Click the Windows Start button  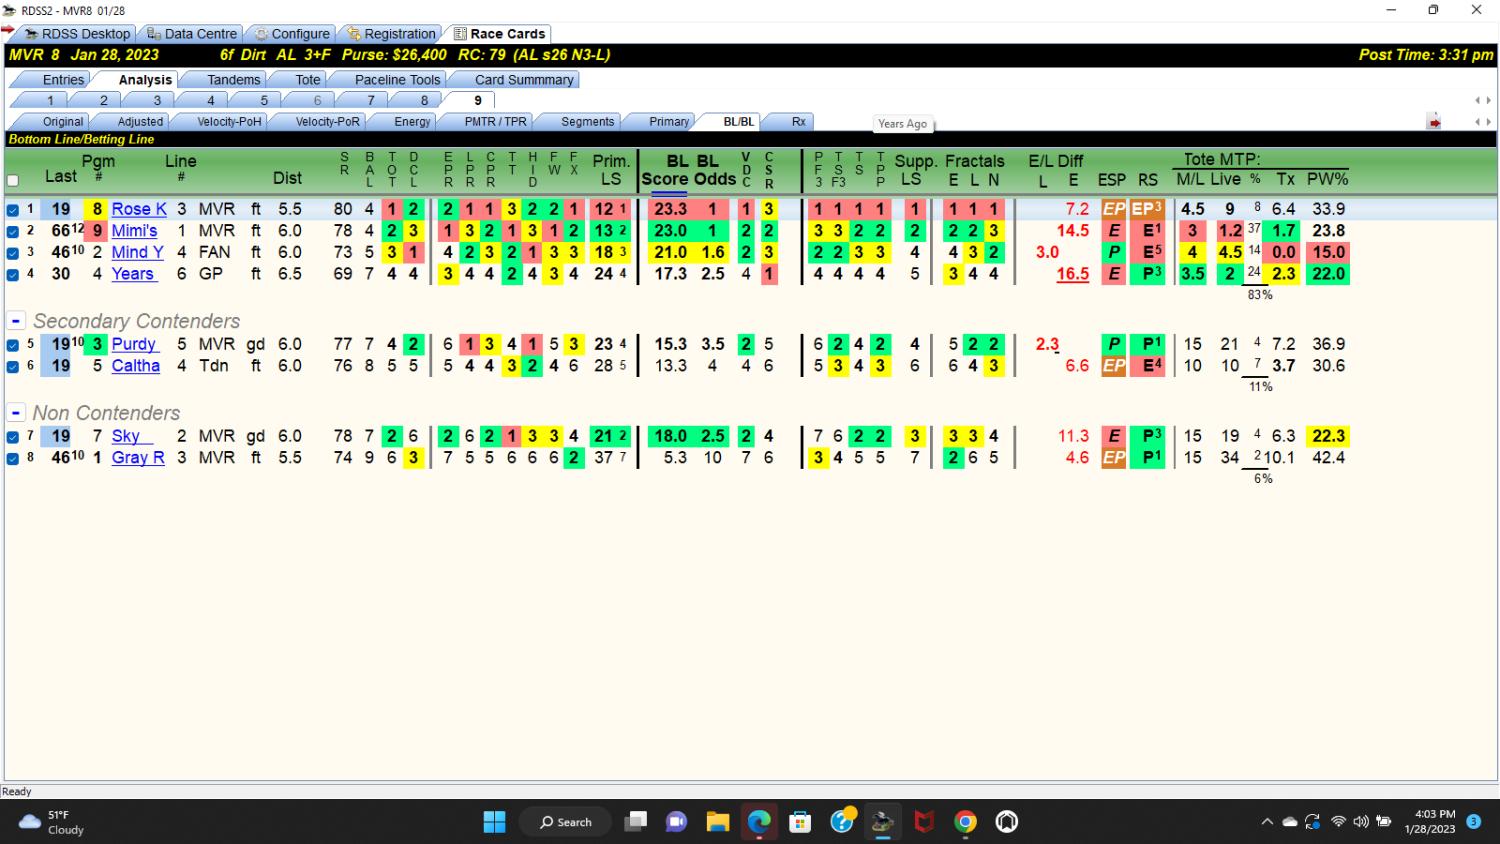click(494, 822)
